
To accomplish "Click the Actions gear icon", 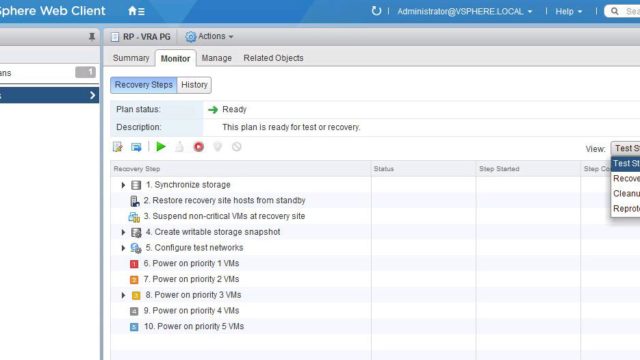I will (190, 37).
